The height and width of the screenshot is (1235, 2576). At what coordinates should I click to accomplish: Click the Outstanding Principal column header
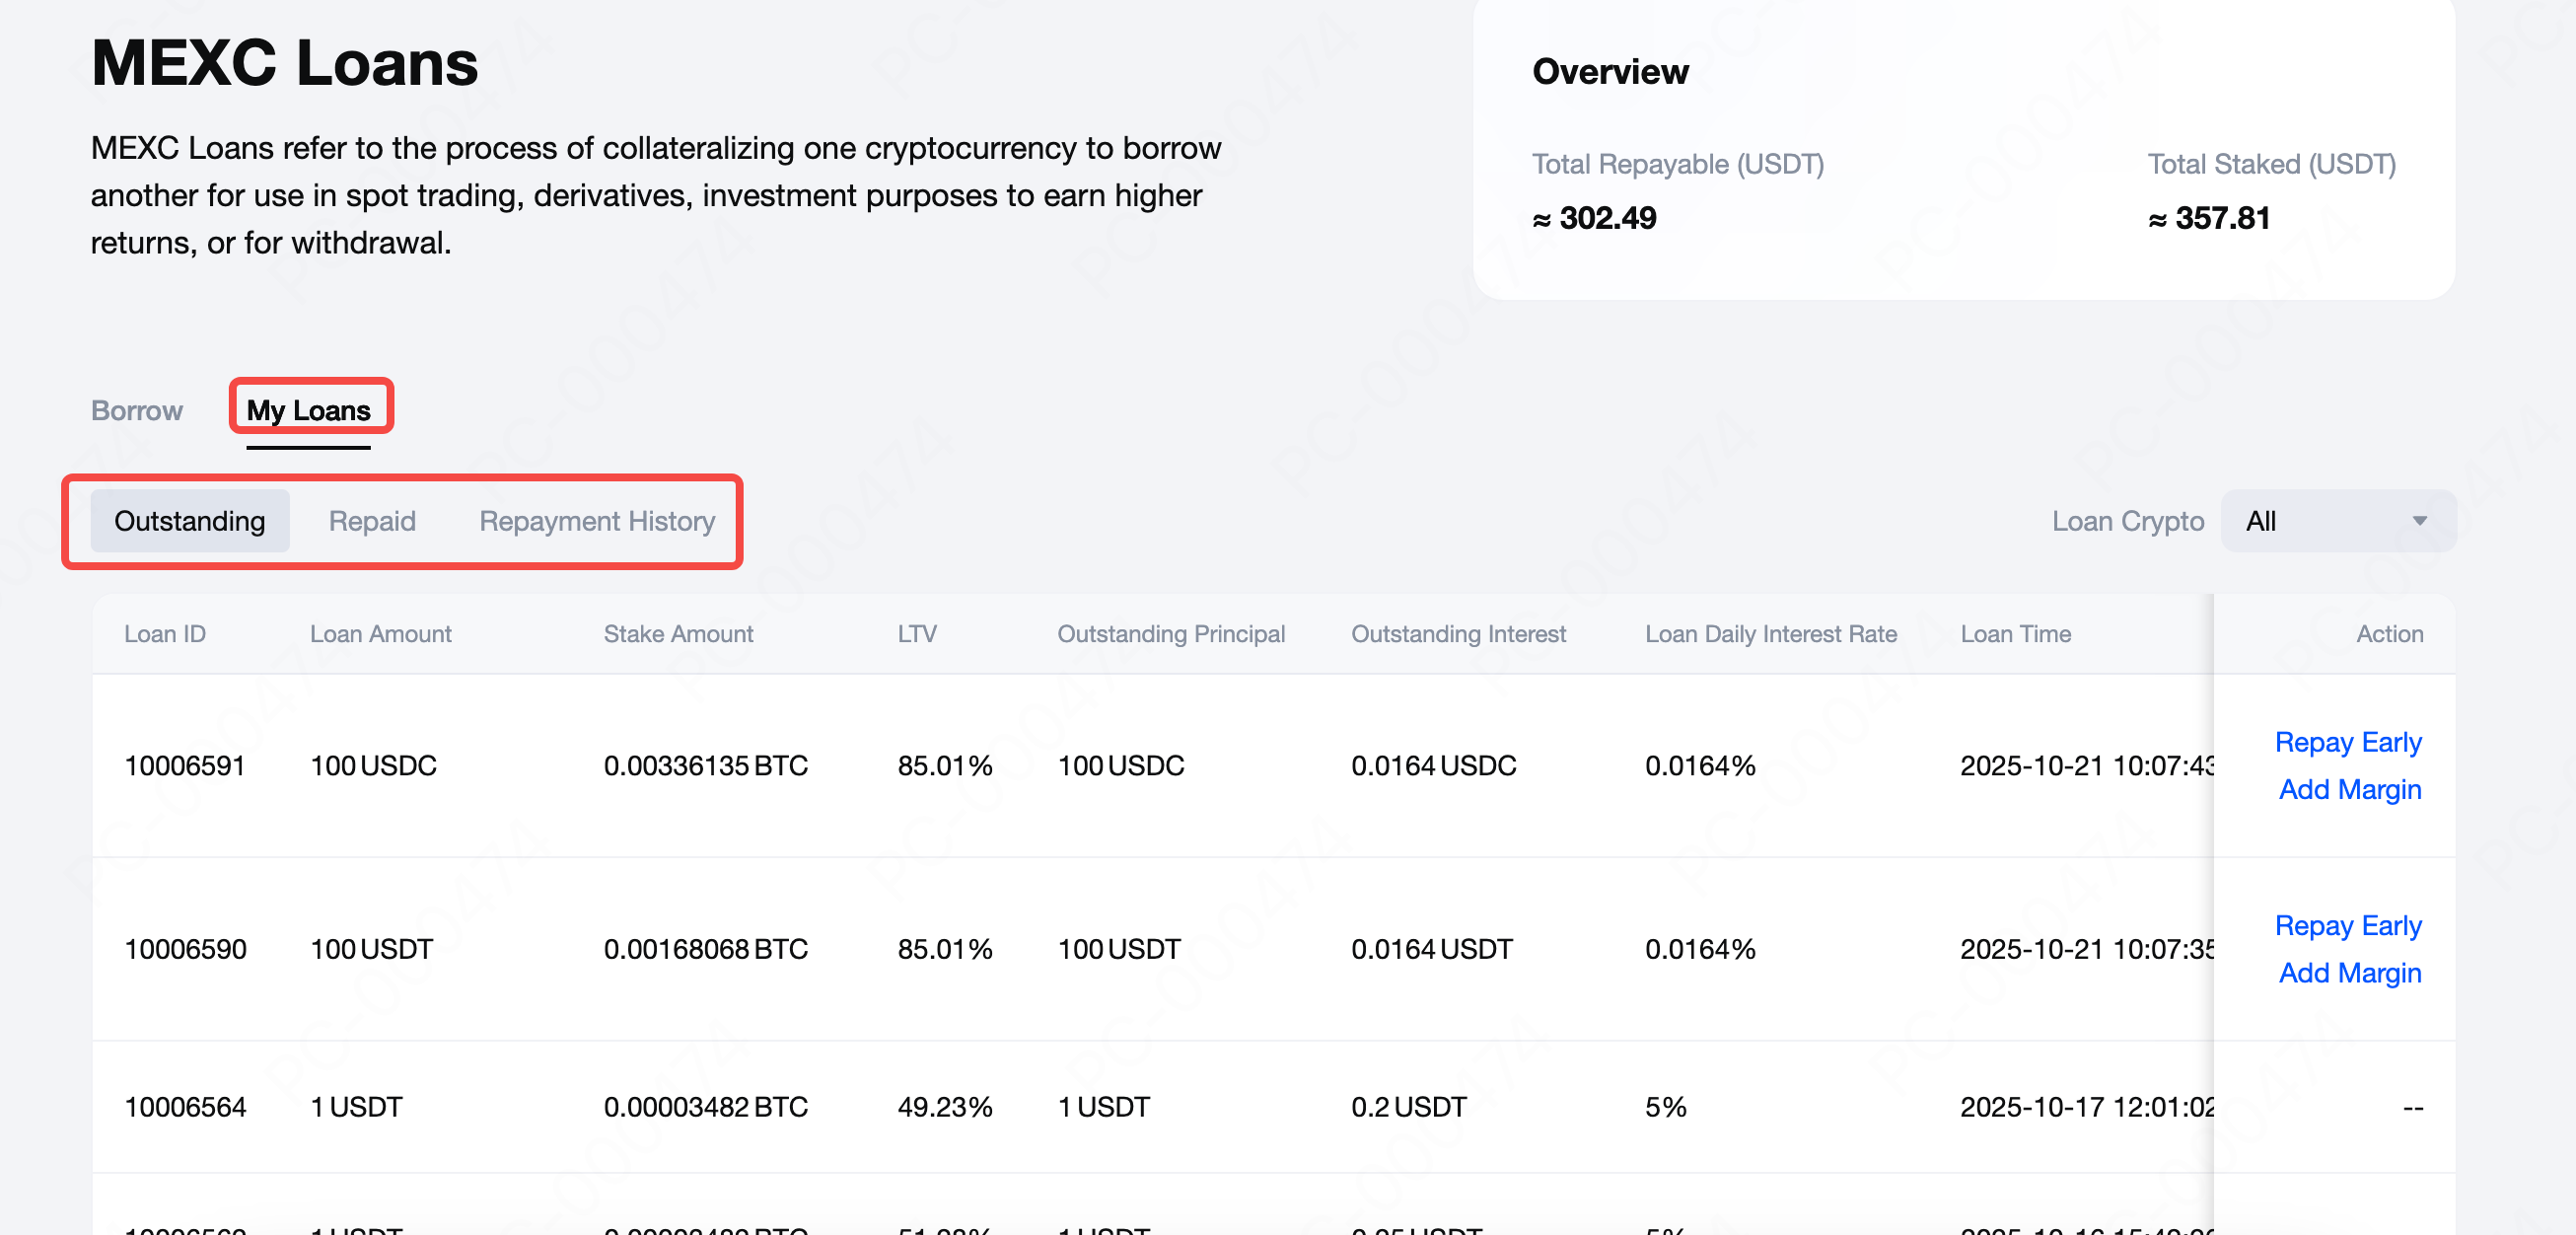(x=1170, y=634)
